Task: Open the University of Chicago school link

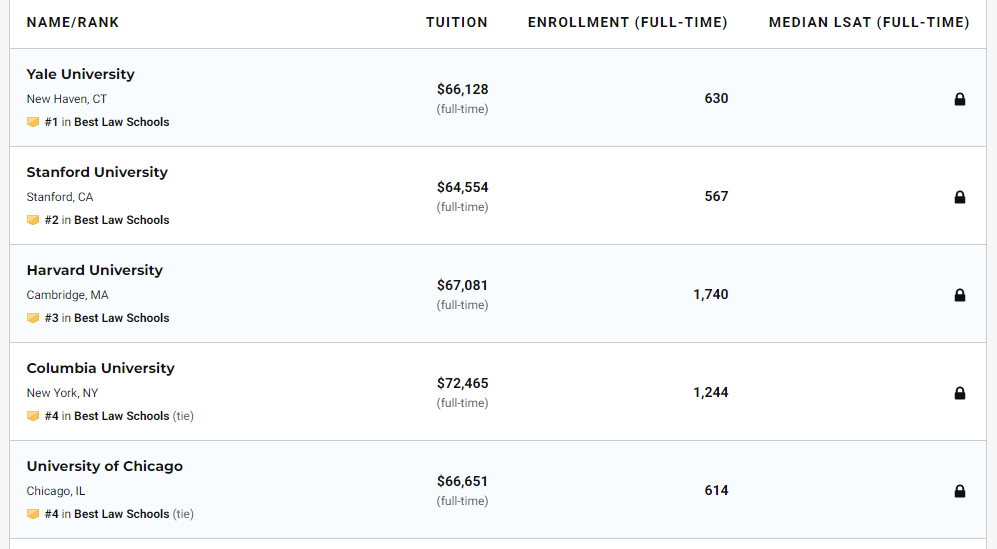Action: tap(104, 466)
